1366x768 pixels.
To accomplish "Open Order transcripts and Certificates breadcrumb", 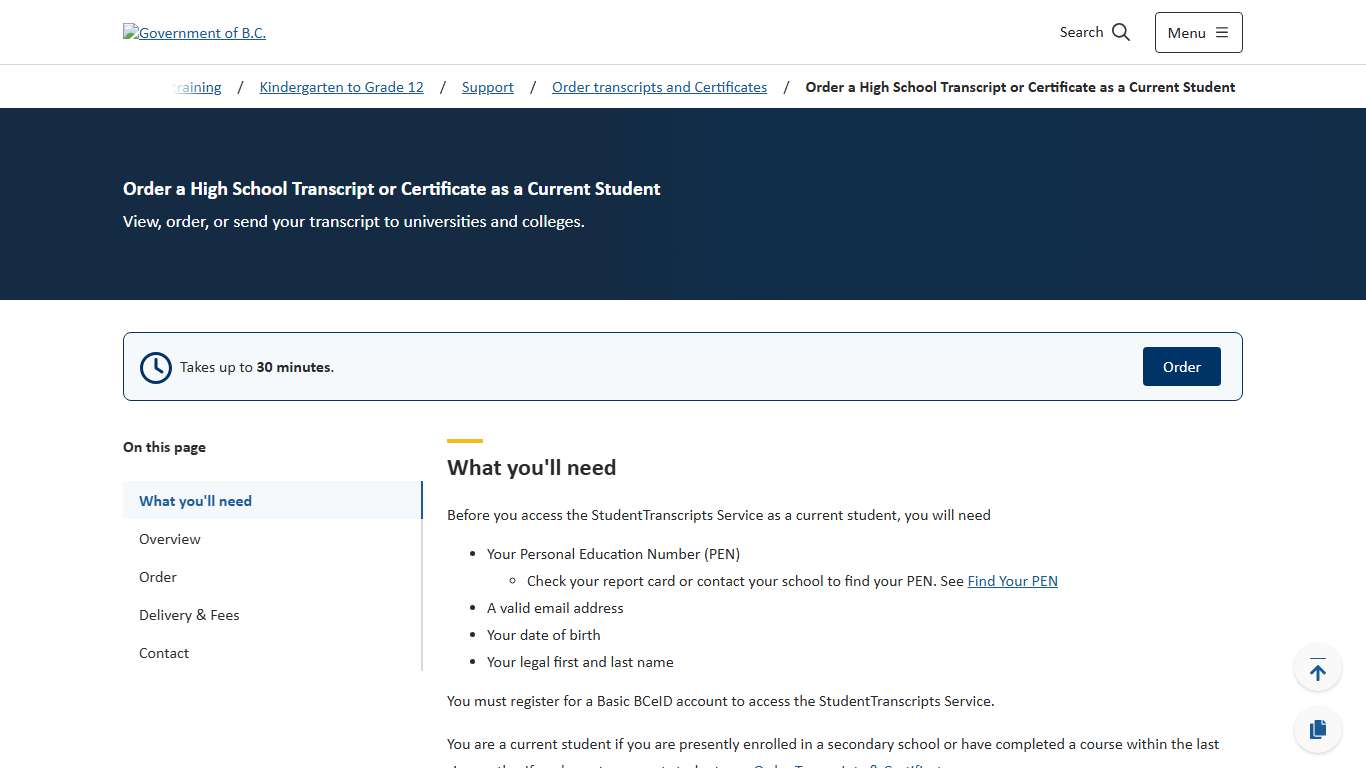I will 659,87.
